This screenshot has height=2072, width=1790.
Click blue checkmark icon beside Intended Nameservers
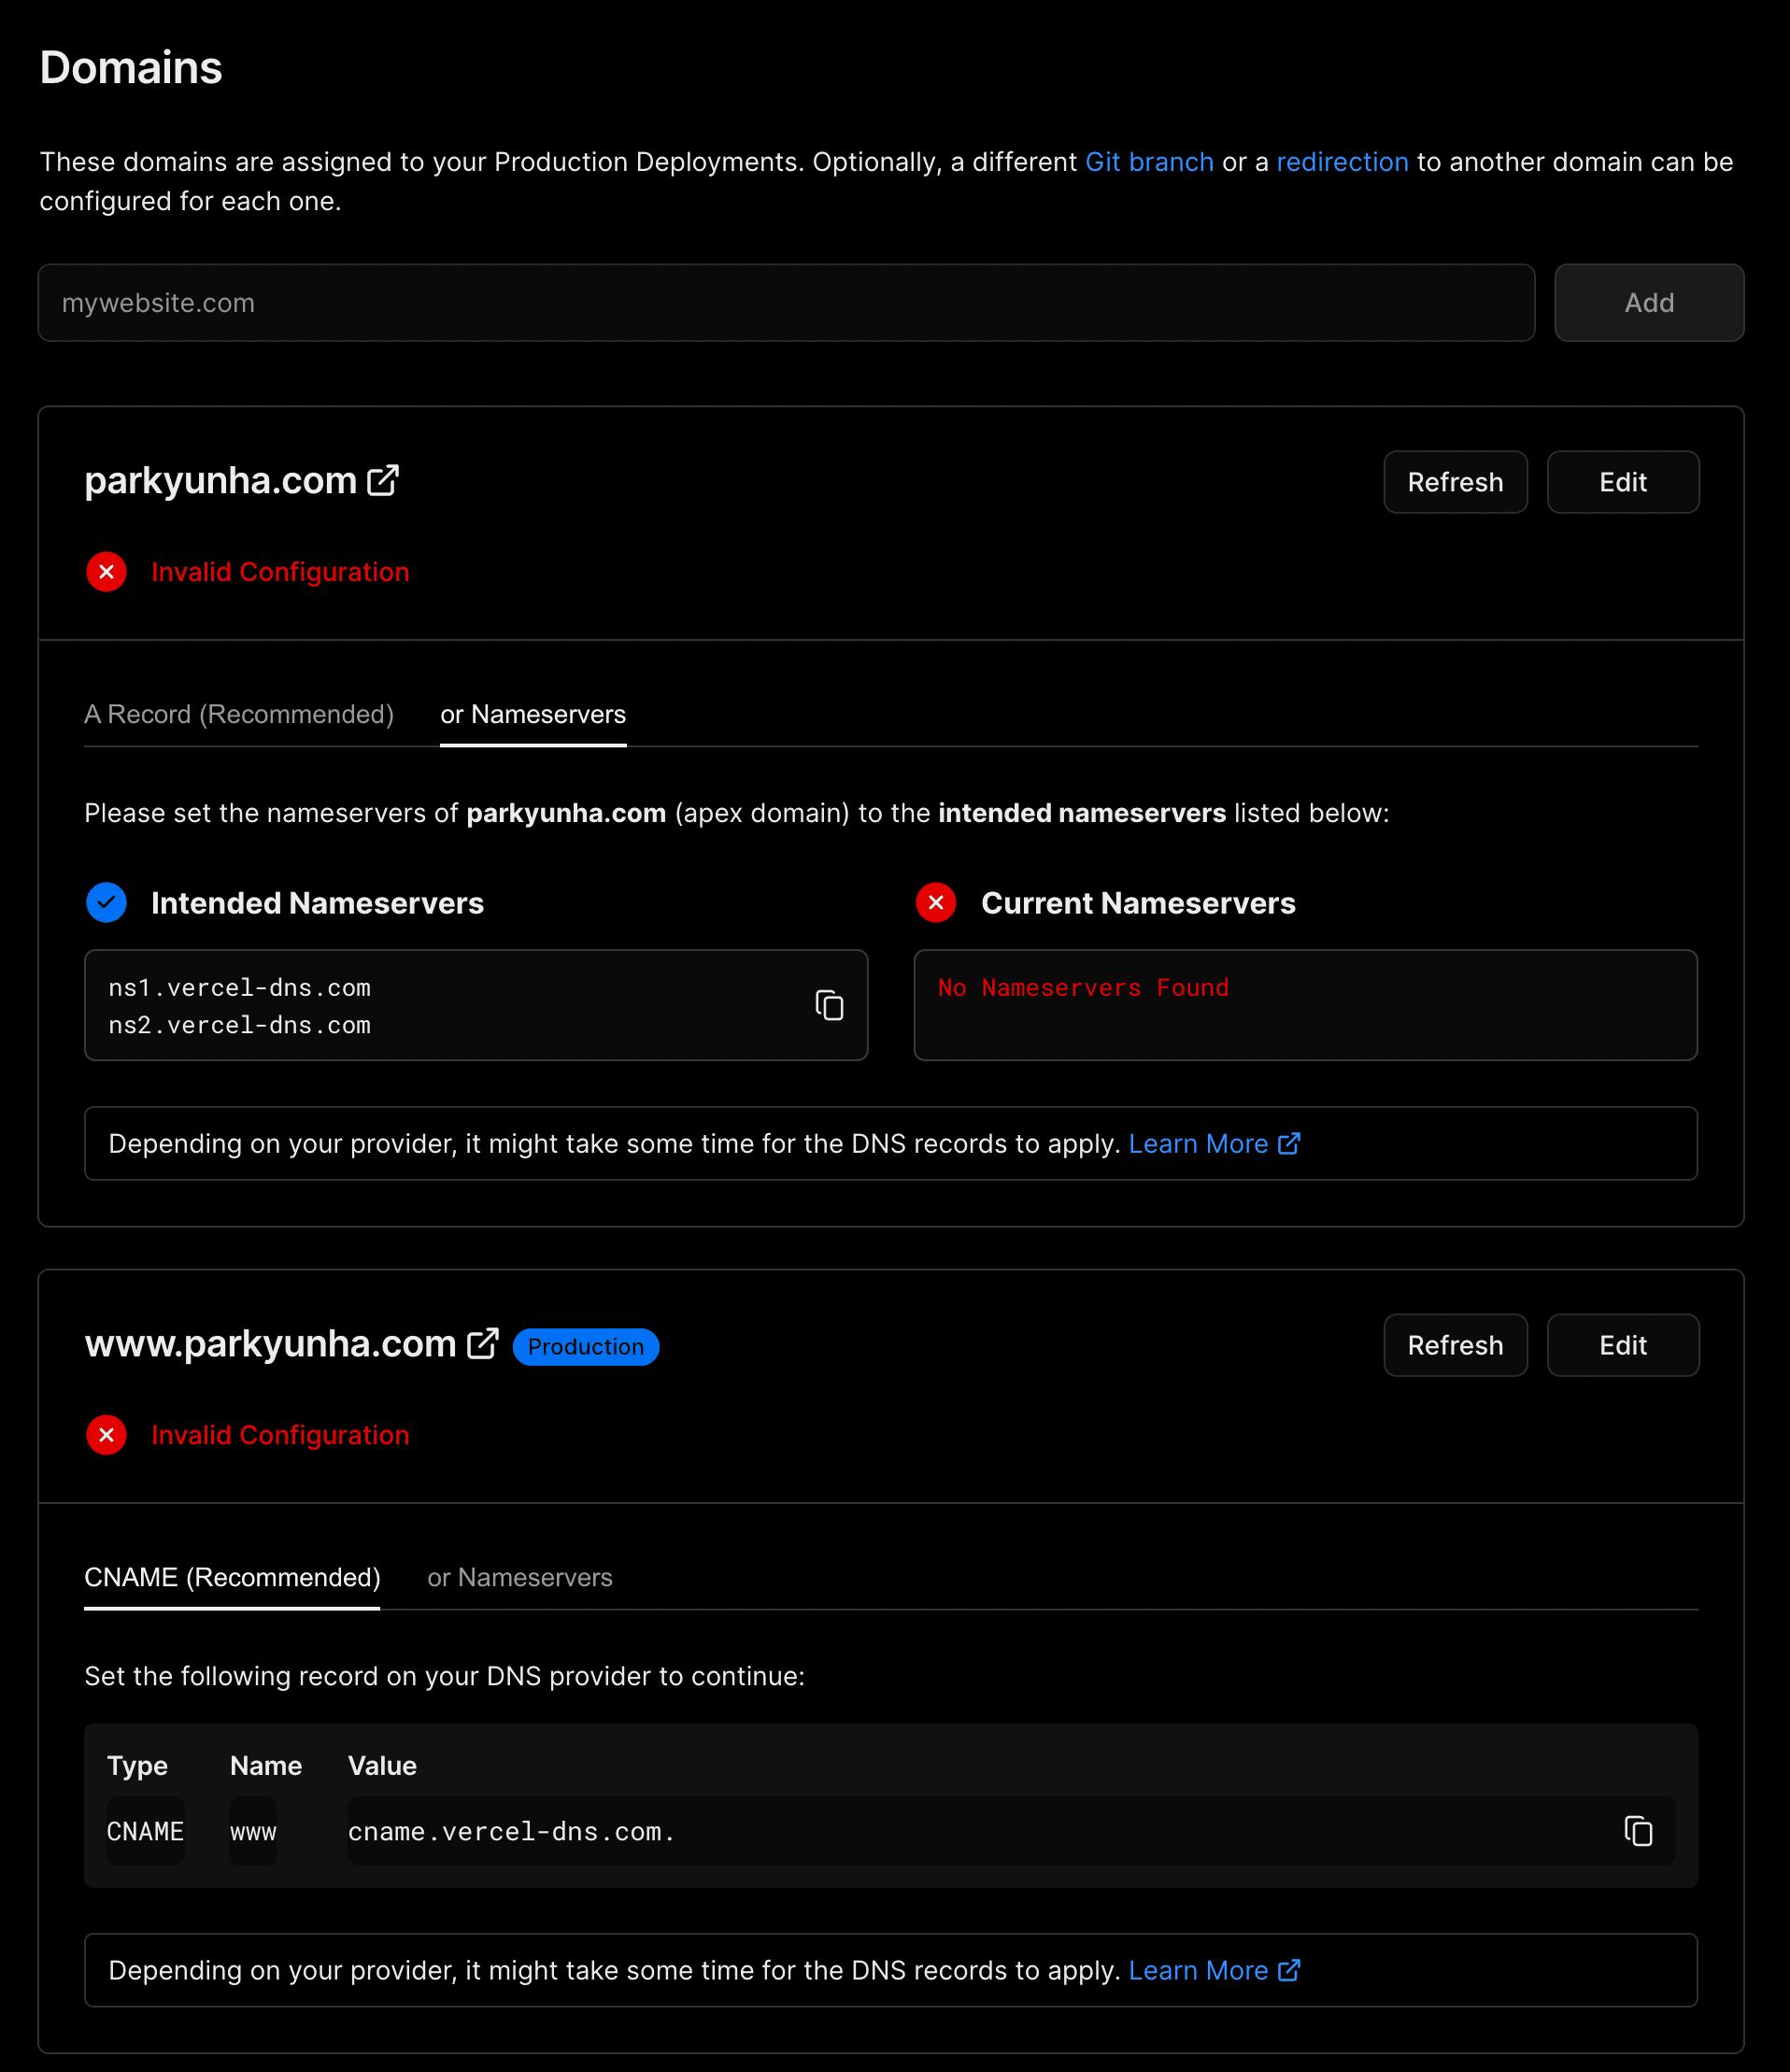click(x=106, y=903)
